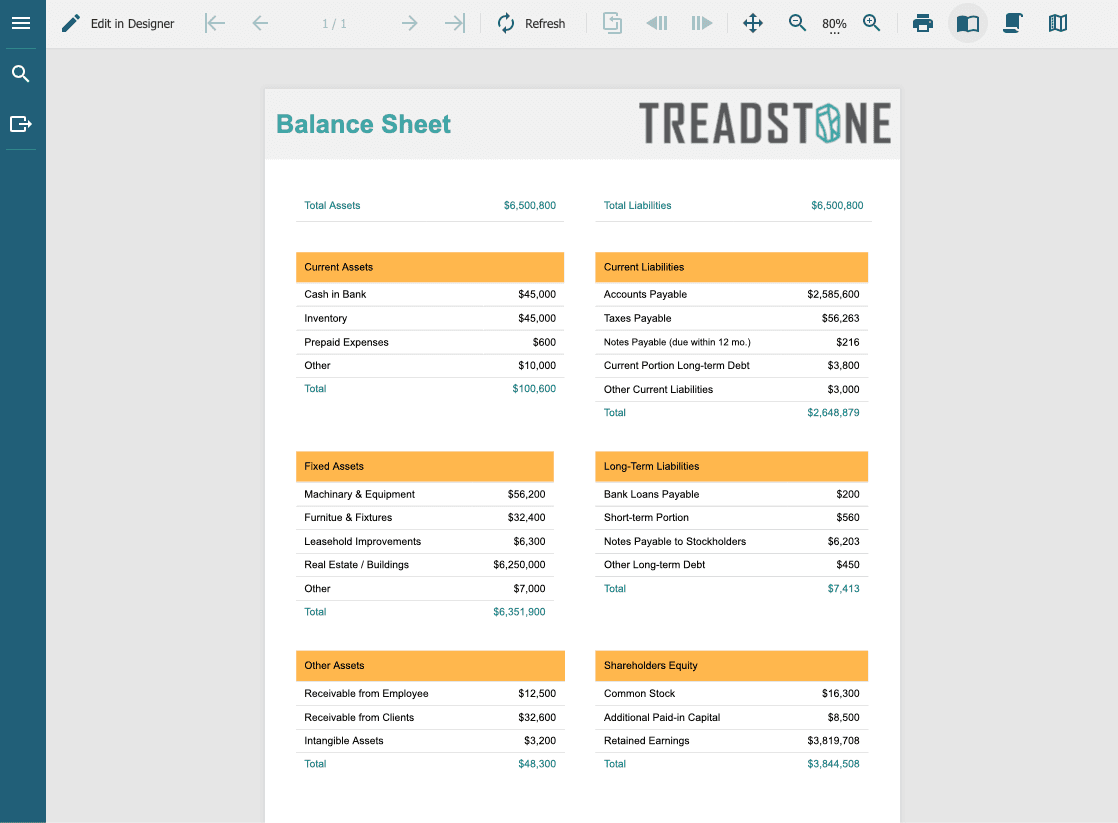Click Taxes Payable label
This screenshot has height=823, width=1118.
[637, 318]
